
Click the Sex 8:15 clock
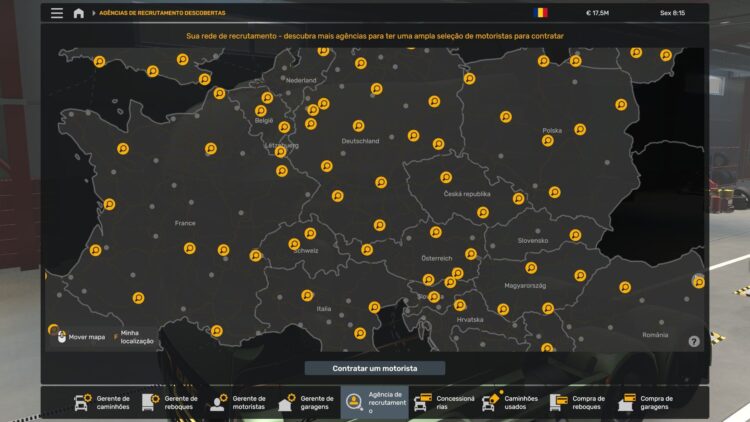(x=673, y=13)
